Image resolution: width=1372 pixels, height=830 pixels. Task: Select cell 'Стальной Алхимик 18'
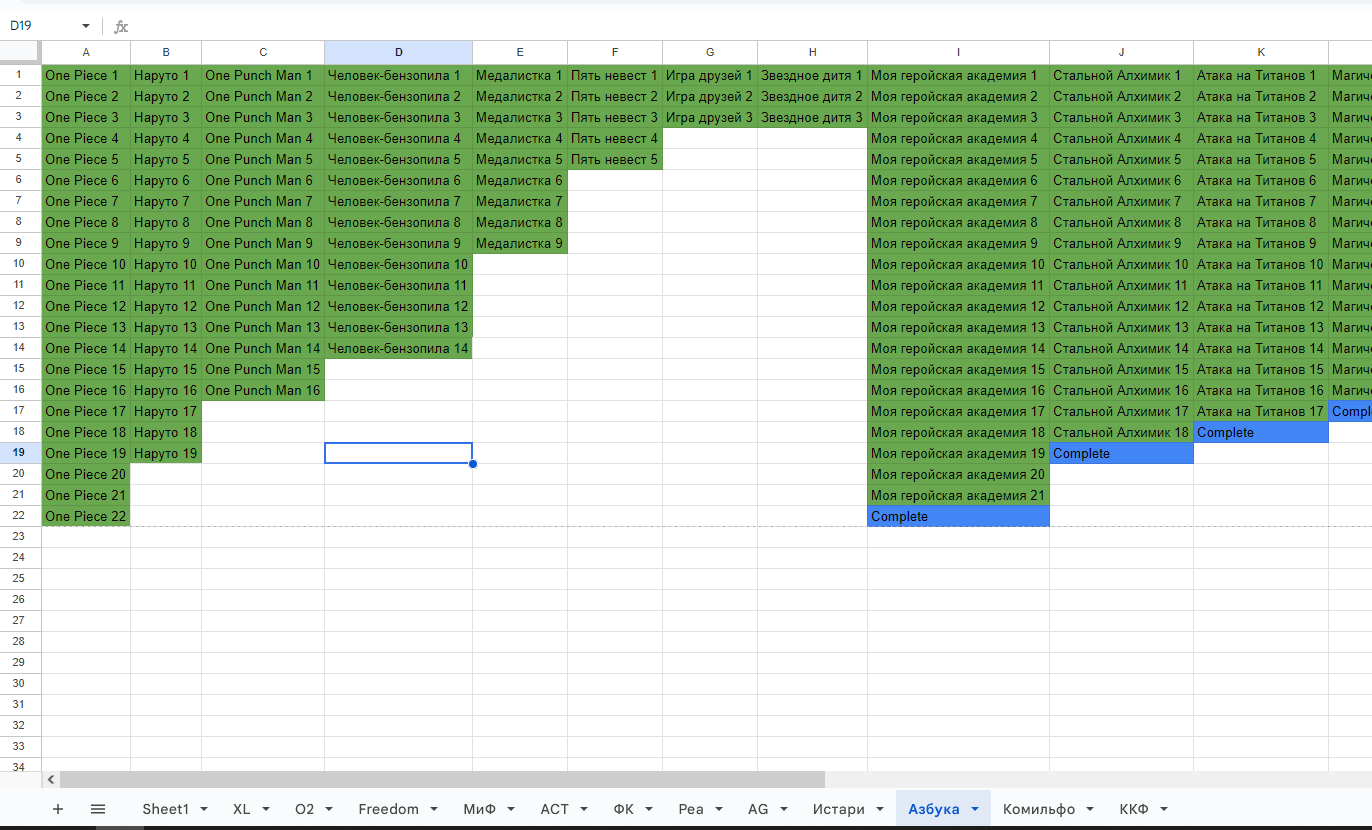[x=1121, y=432]
